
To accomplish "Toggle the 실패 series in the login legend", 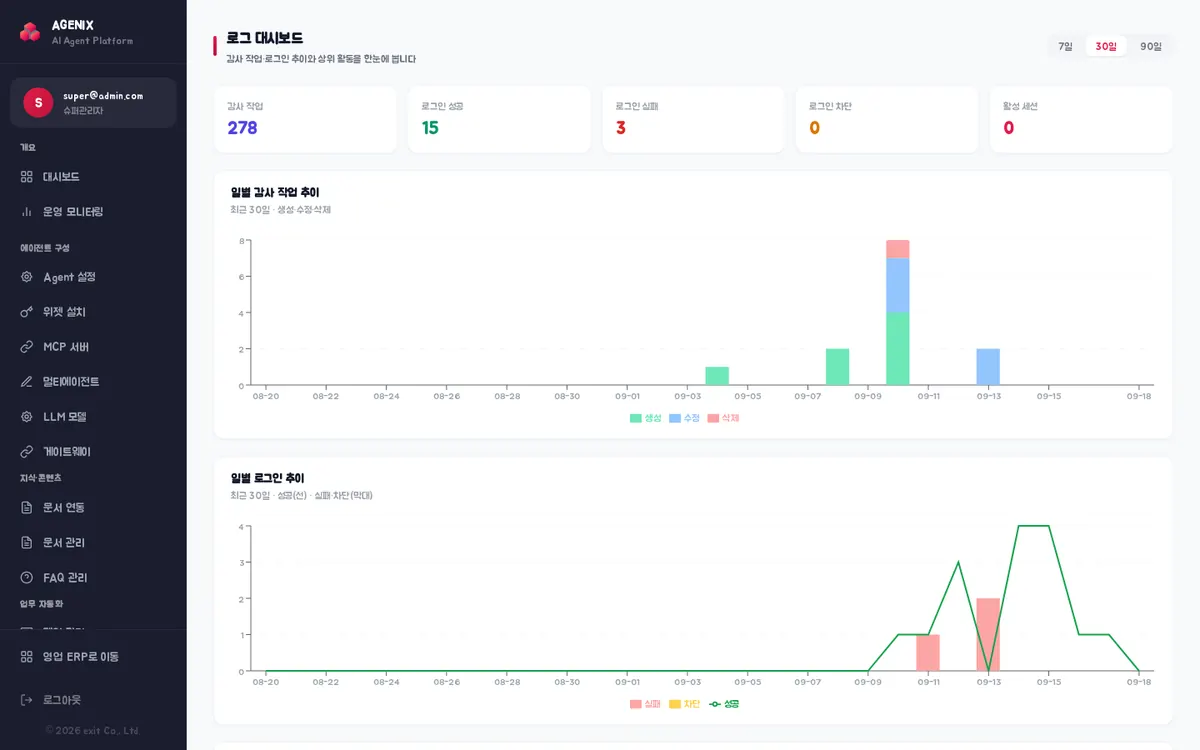I will [x=646, y=704].
